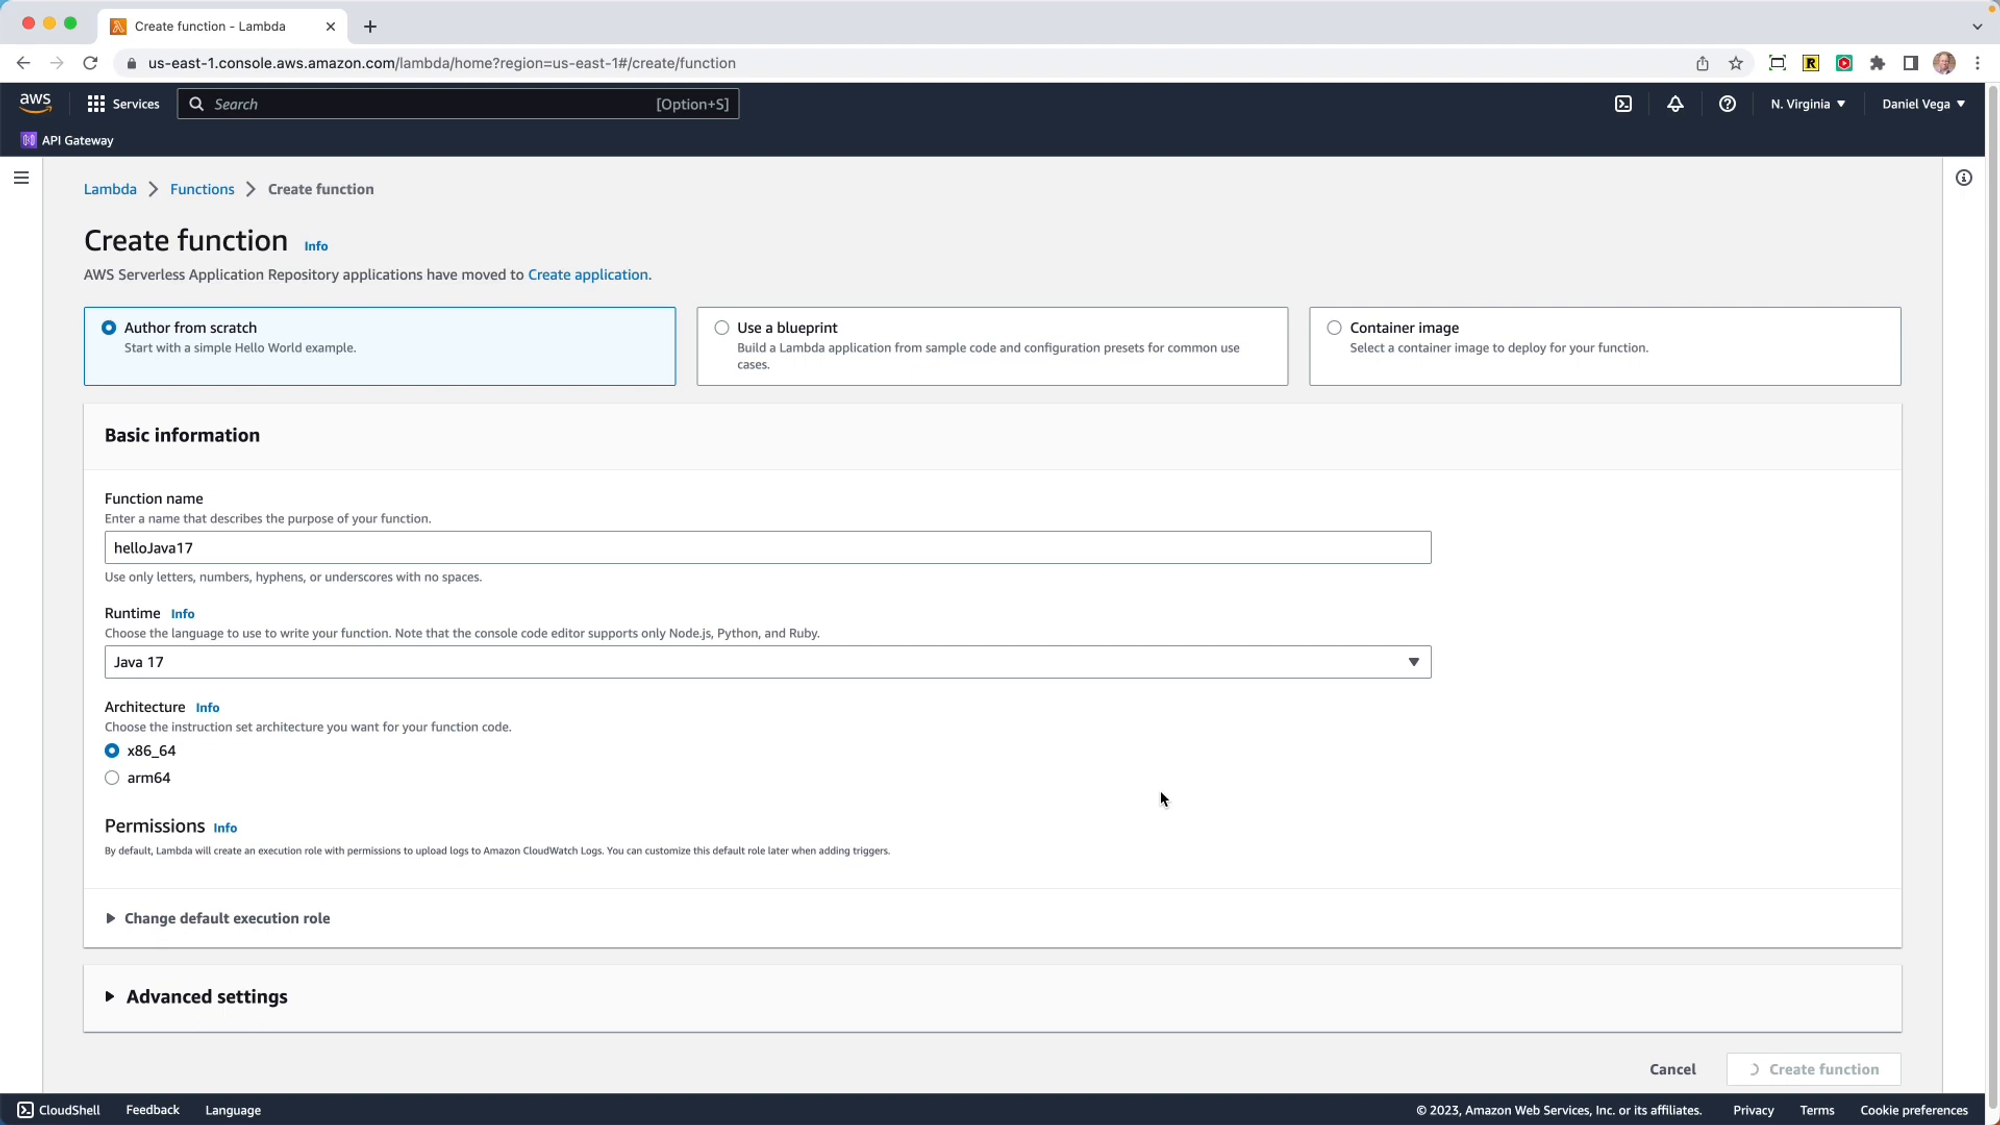This screenshot has width=2000, height=1125.
Task: Expand the Advanced settings section
Action: point(196,997)
